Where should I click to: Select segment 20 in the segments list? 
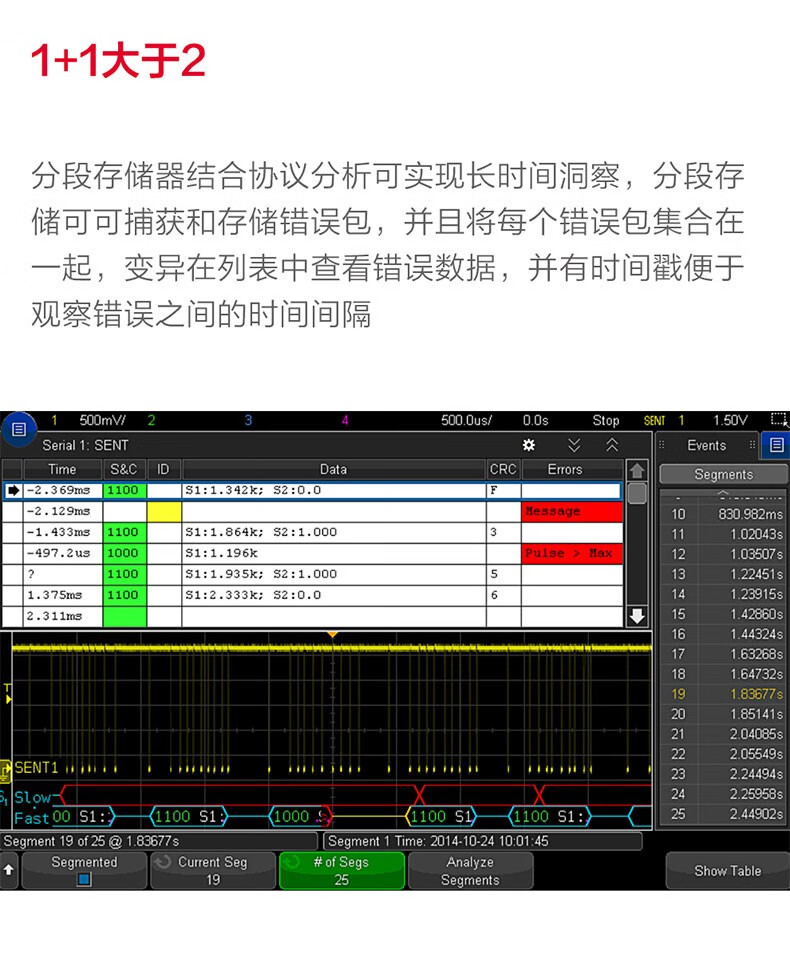pos(722,714)
